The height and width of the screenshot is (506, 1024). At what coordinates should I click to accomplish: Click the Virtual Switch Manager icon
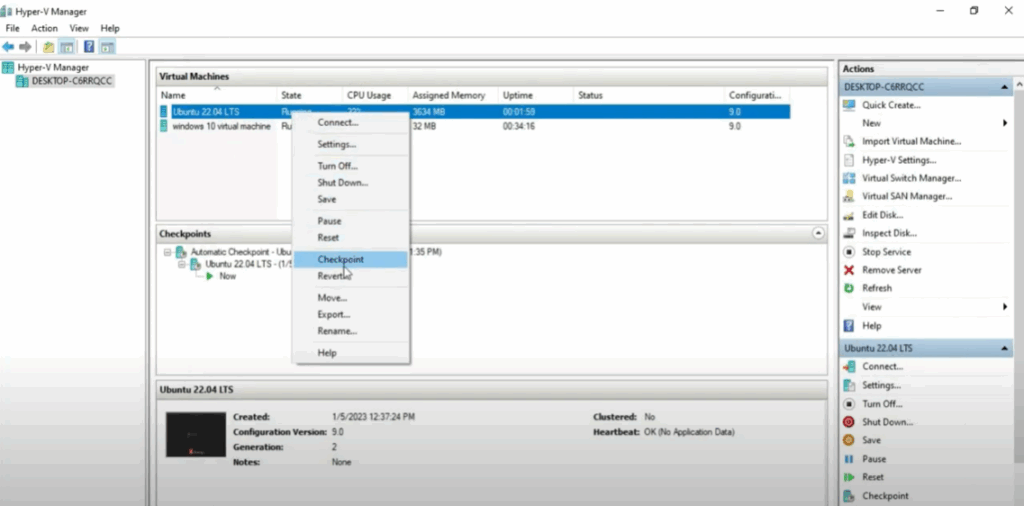[849, 178]
